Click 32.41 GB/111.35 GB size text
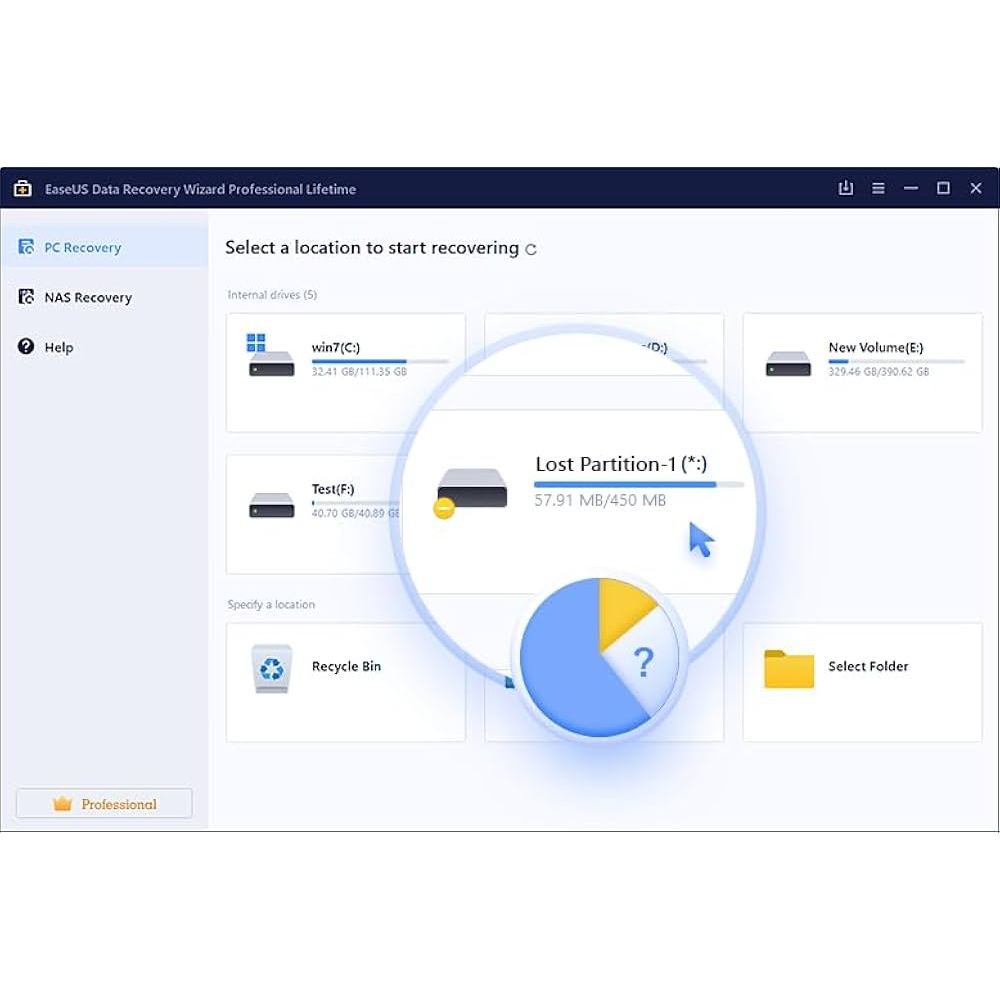The height and width of the screenshot is (1000, 1000). (359, 372)
